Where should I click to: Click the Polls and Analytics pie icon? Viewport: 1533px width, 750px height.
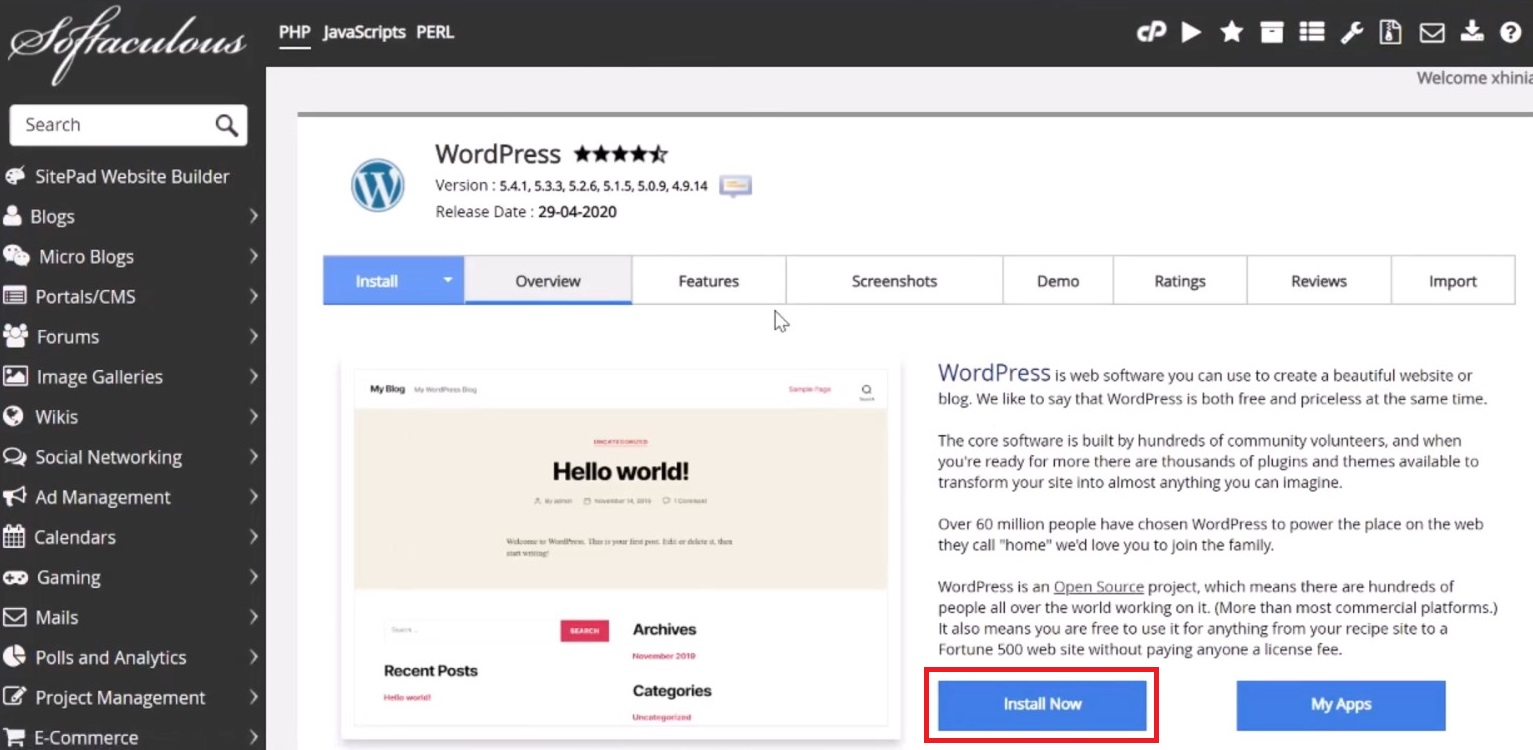[x=14, y=657]
